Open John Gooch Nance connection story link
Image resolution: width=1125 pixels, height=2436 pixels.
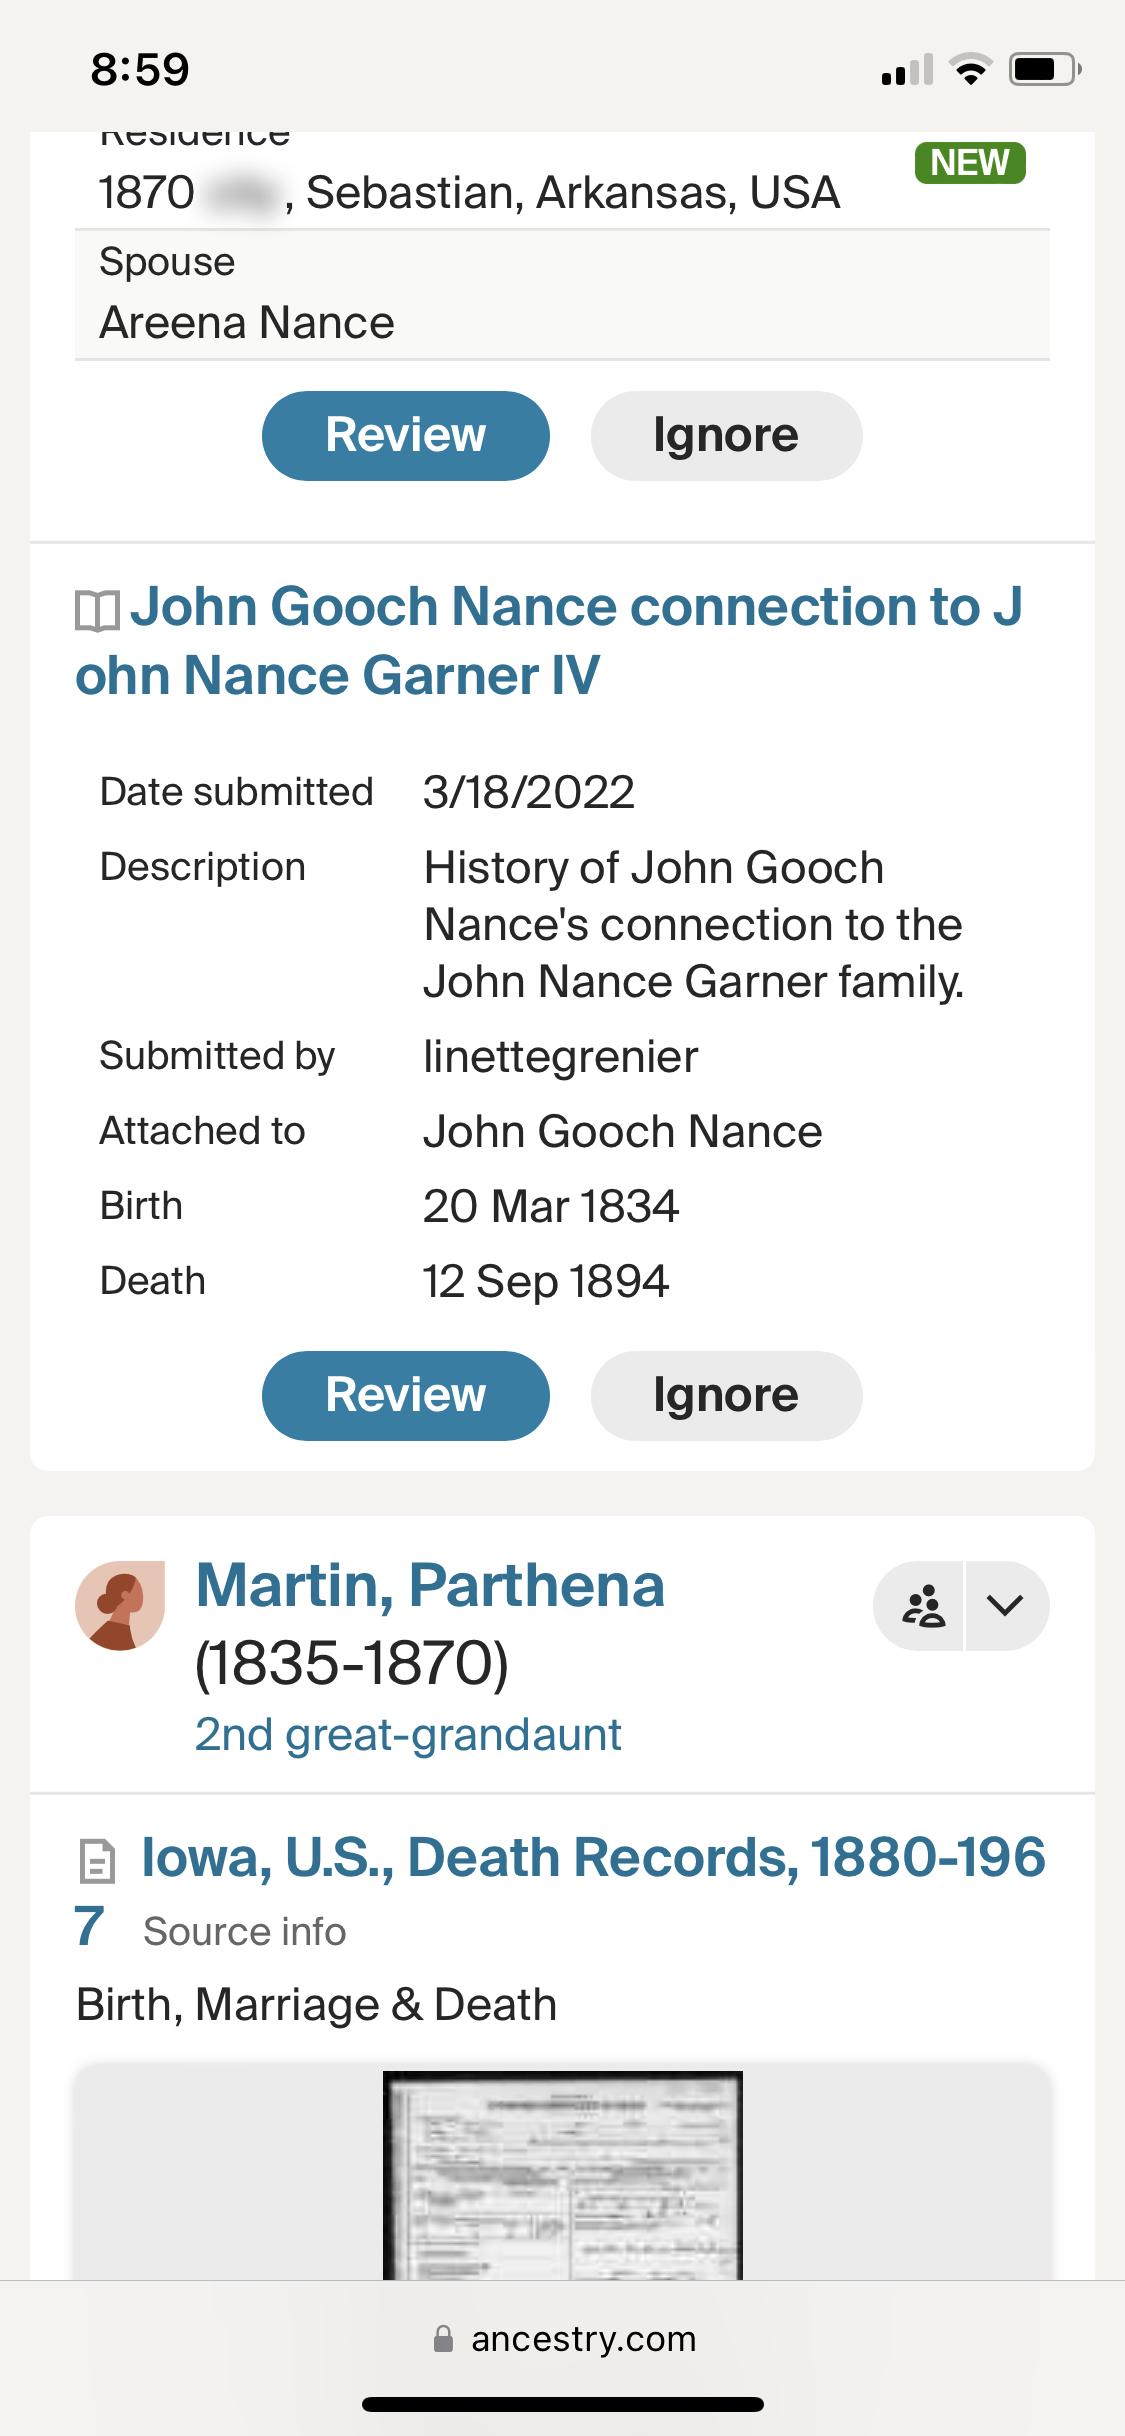[x=549, y=641]
